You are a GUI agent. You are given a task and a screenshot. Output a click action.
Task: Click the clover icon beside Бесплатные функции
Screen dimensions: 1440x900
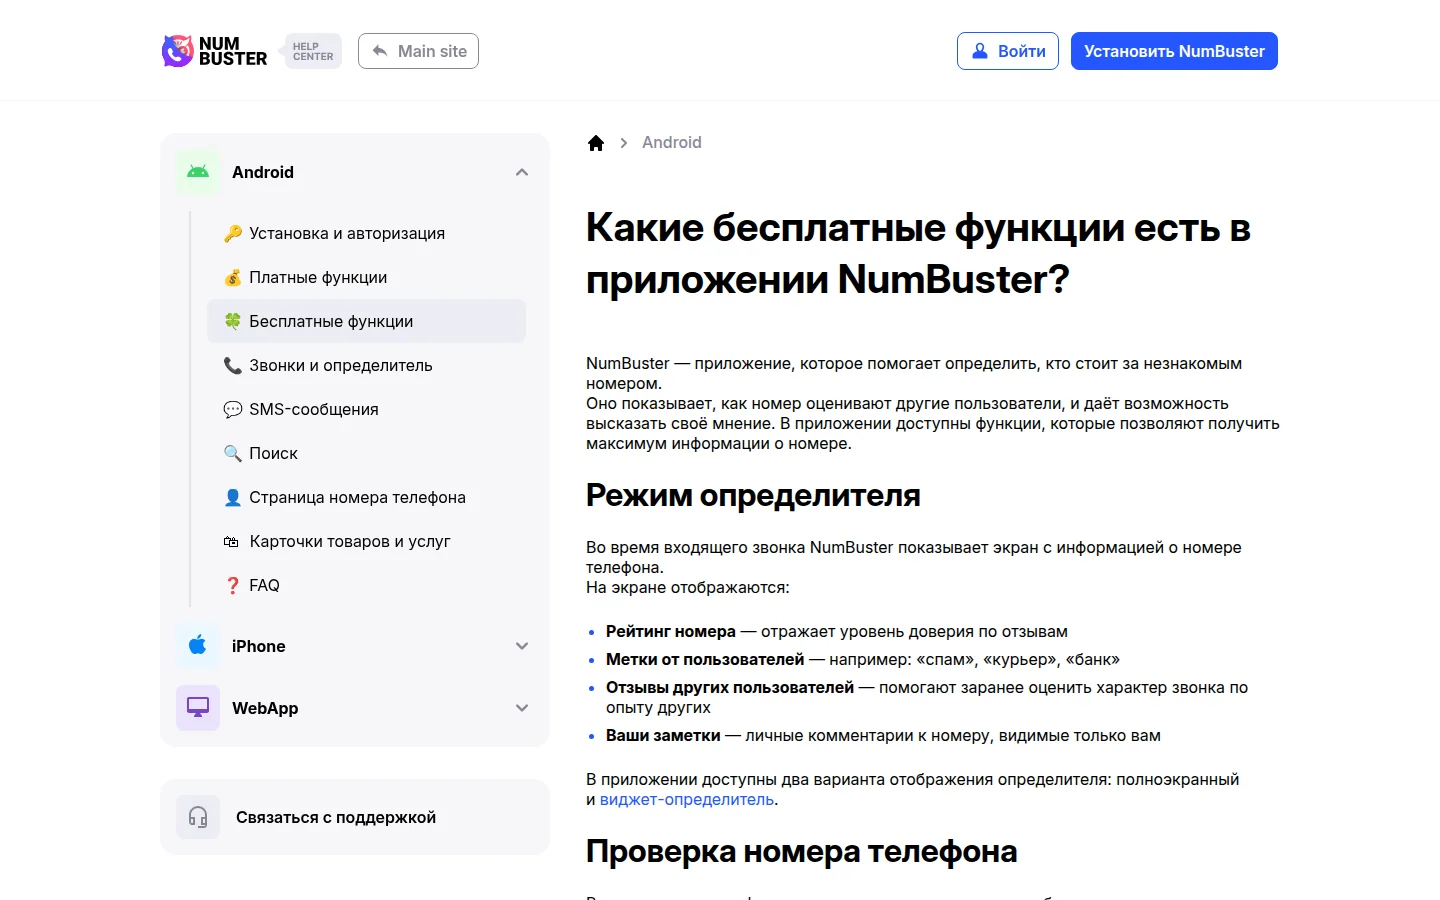pos(233,321)
